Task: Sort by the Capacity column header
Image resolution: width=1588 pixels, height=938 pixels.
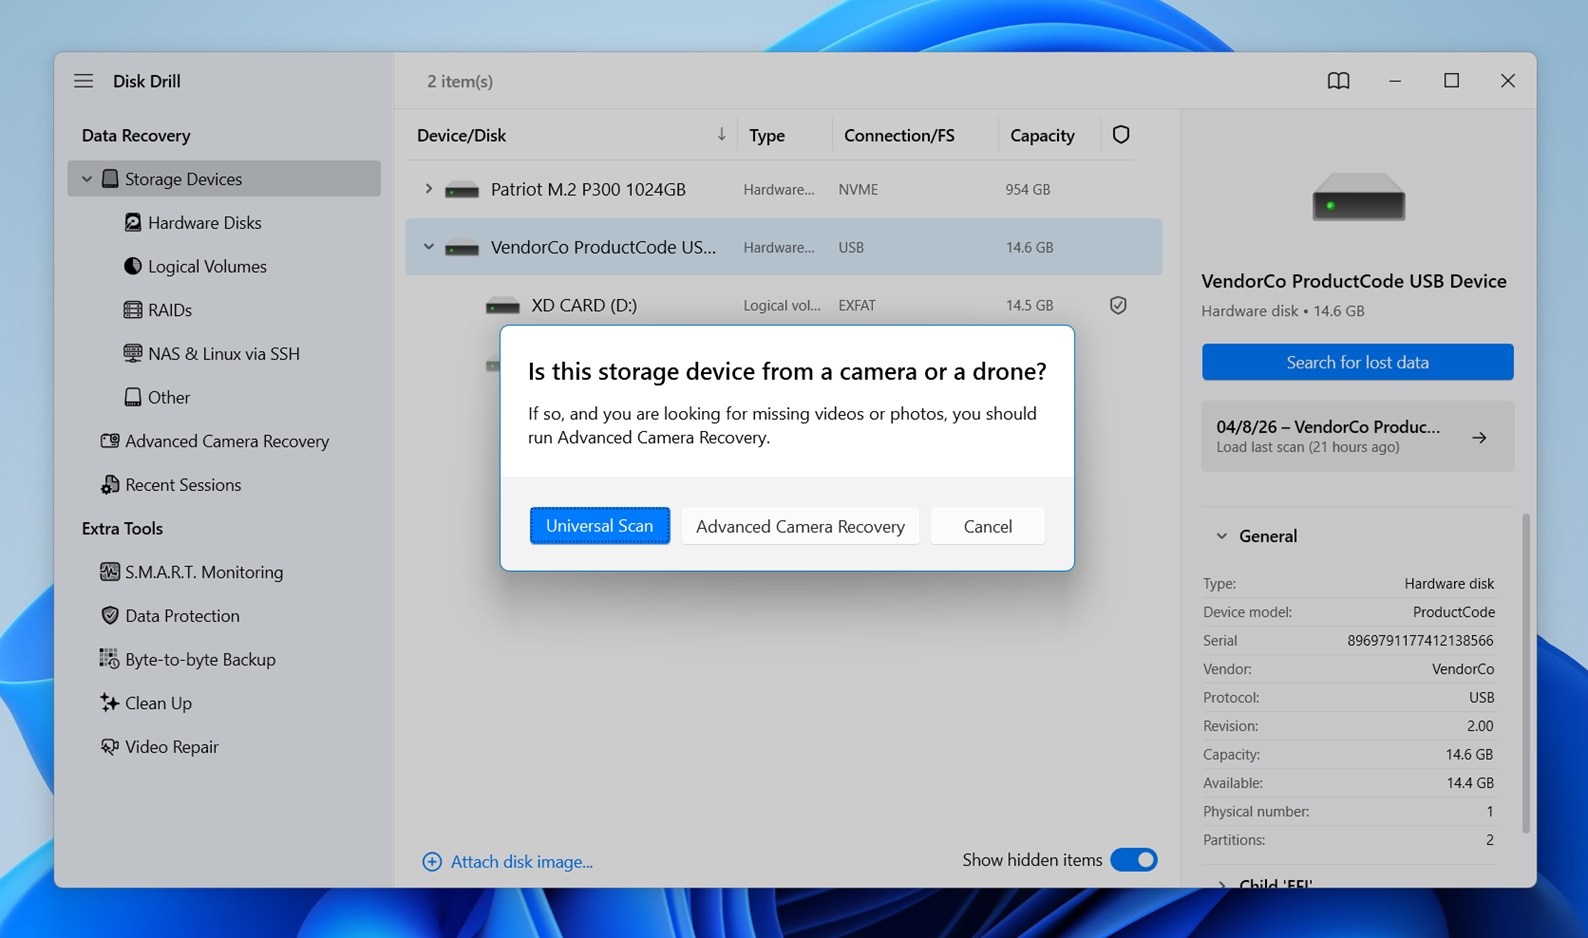Action: click(x=1042, y=135)
